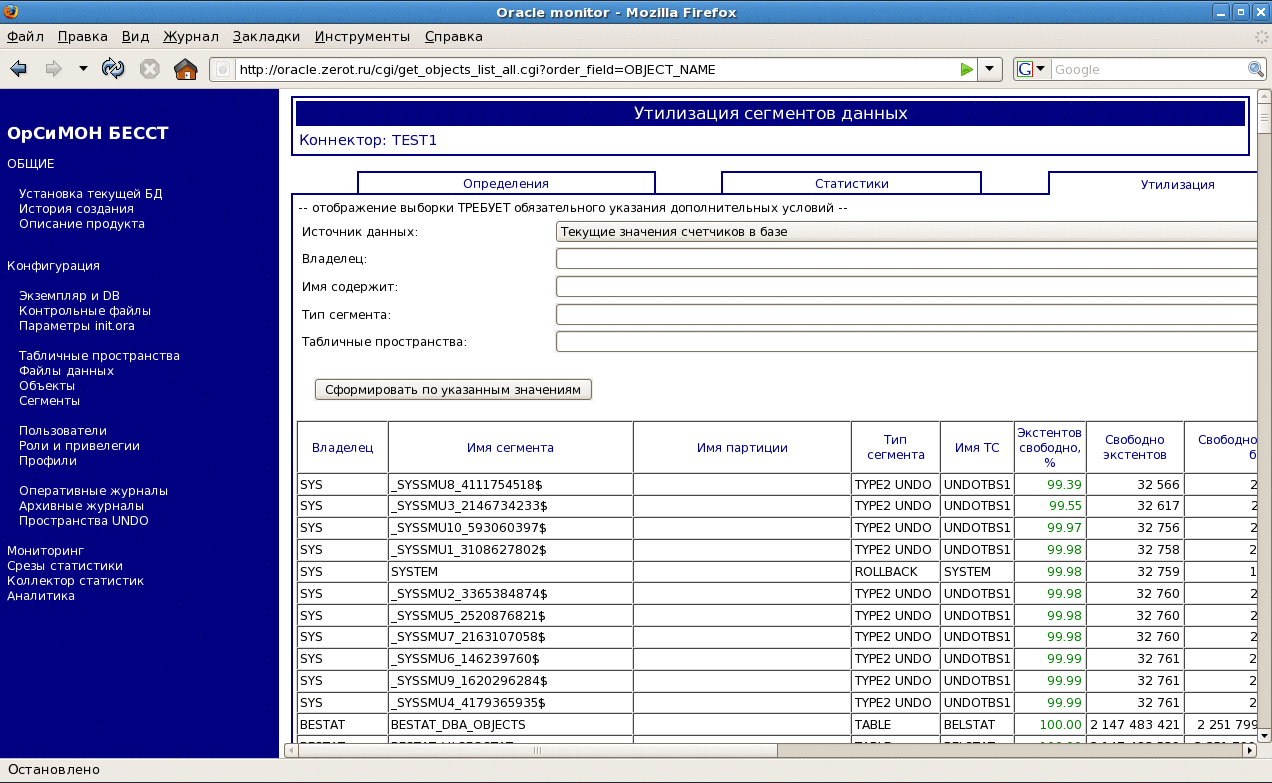The width and height of the screenshot is (1272, 783).
Task: Expand the address bar URL history dropdown
Action: point(988,69)
